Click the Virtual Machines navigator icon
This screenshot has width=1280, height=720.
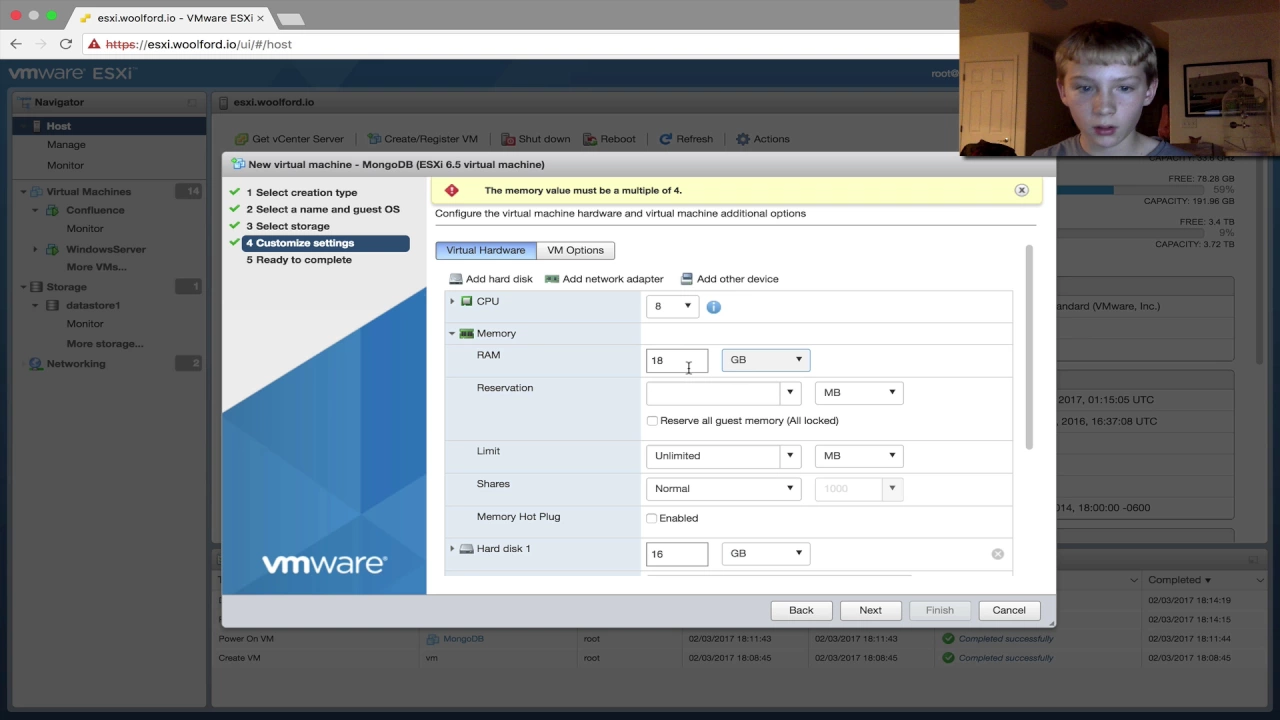pyautogui.click(x=36, y=191)
